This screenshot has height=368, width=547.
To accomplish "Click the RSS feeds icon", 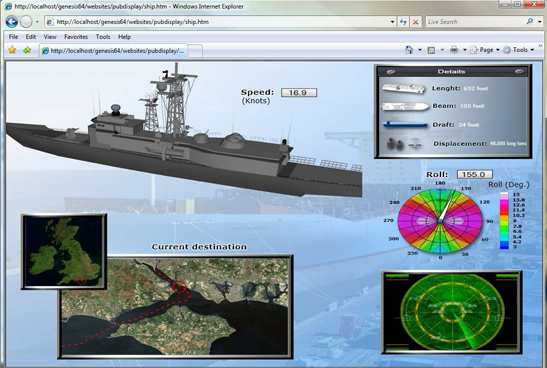I will (x=432, y=50).
